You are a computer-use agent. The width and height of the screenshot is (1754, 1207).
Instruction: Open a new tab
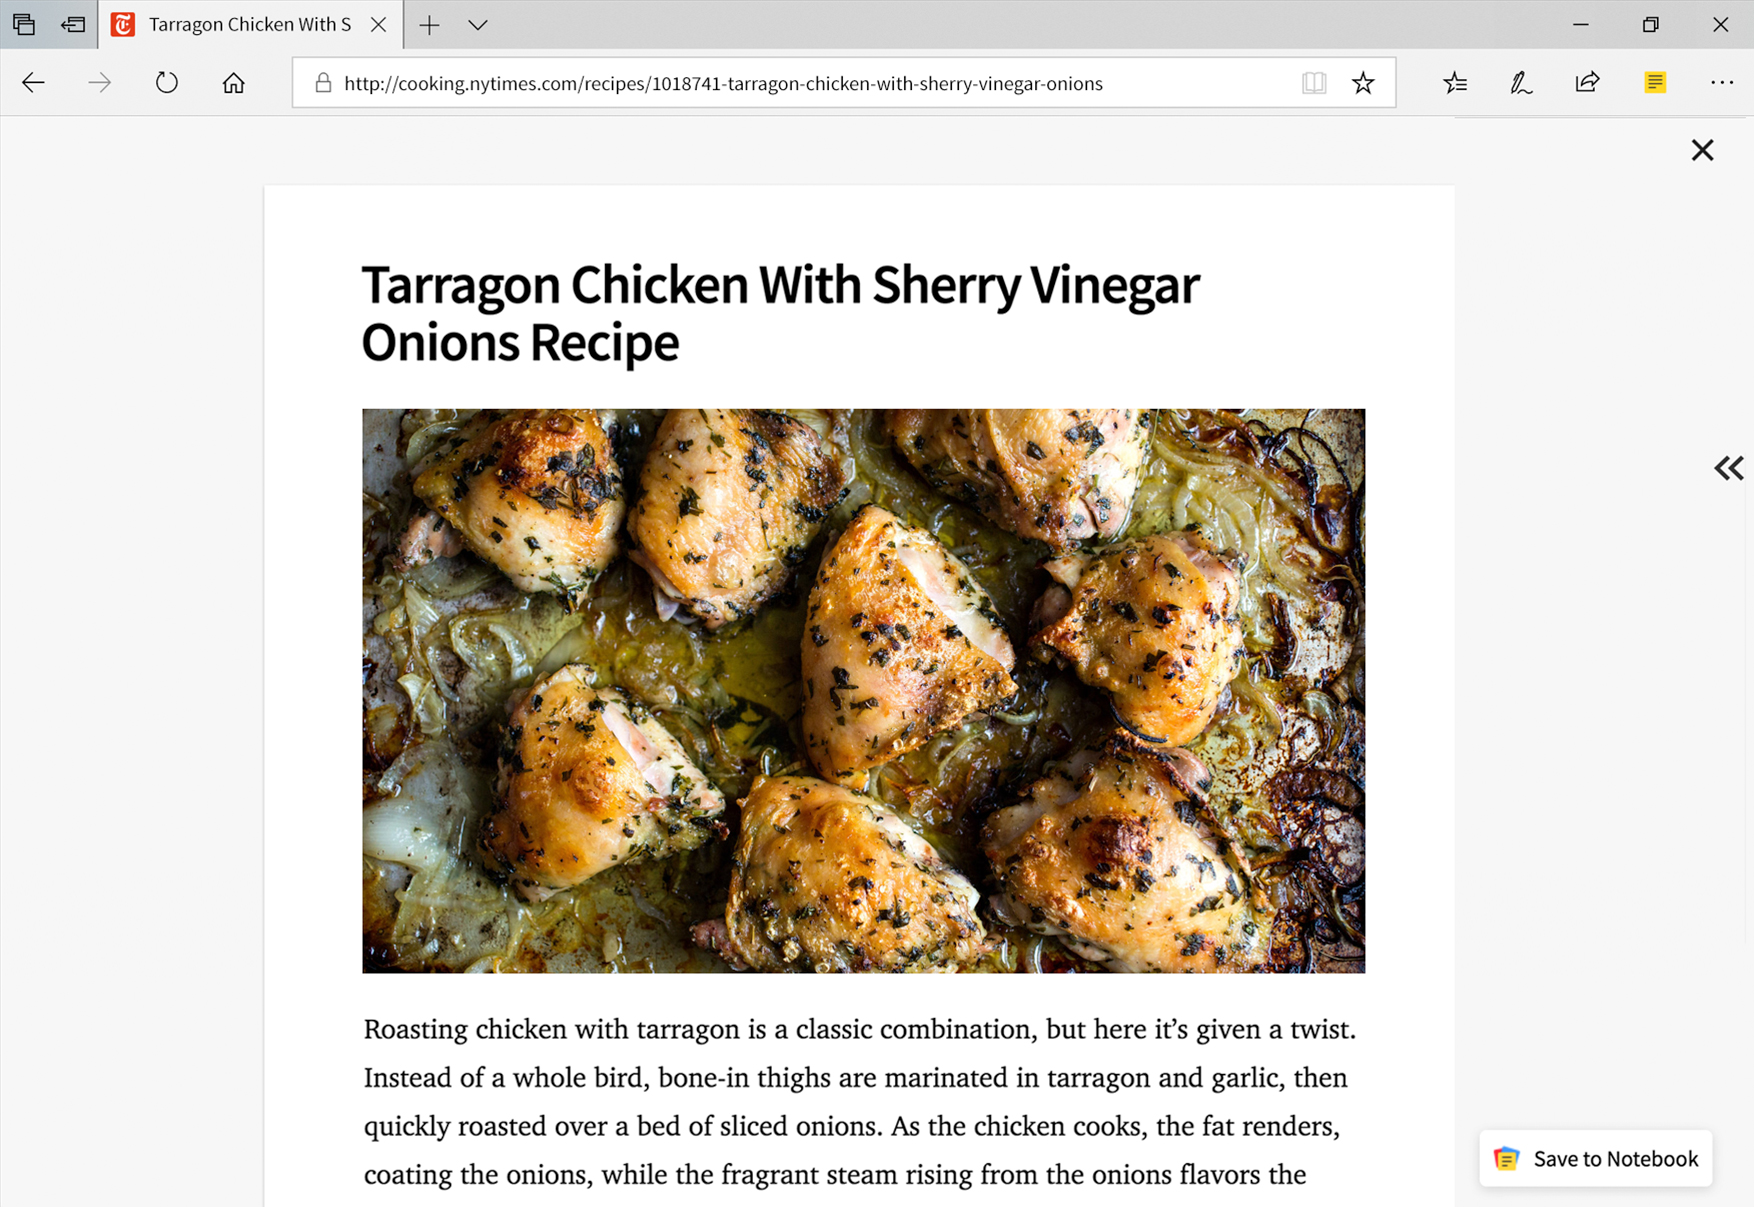point(429,25)
